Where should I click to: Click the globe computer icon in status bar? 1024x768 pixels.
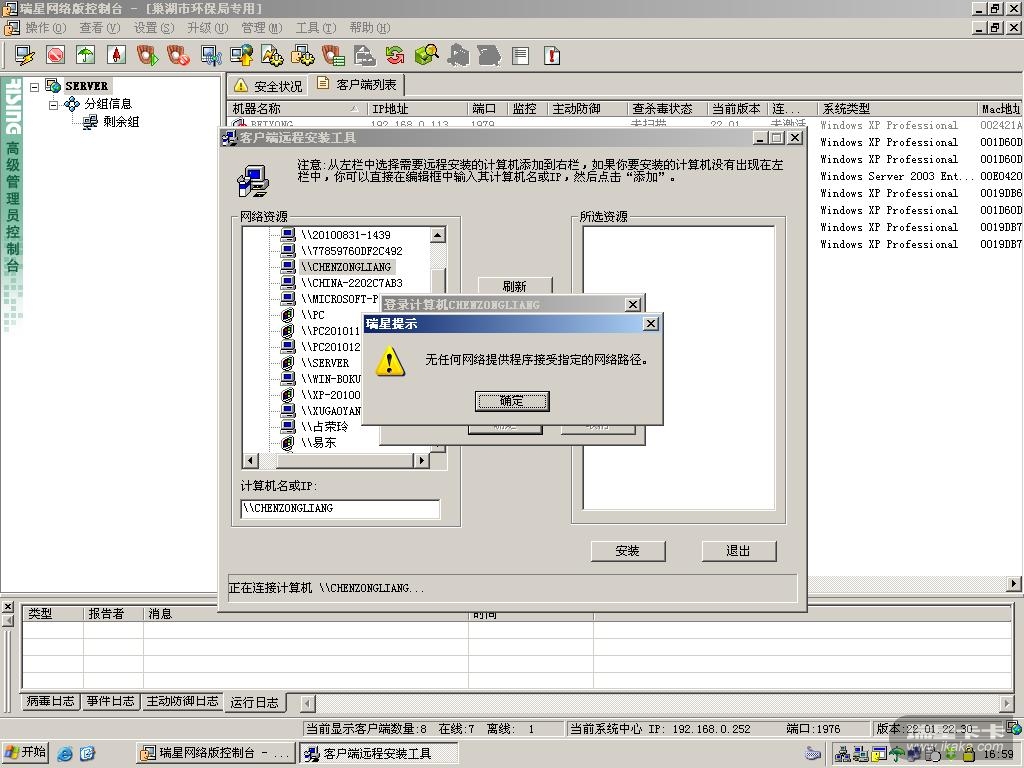(x=1014, y=728)
